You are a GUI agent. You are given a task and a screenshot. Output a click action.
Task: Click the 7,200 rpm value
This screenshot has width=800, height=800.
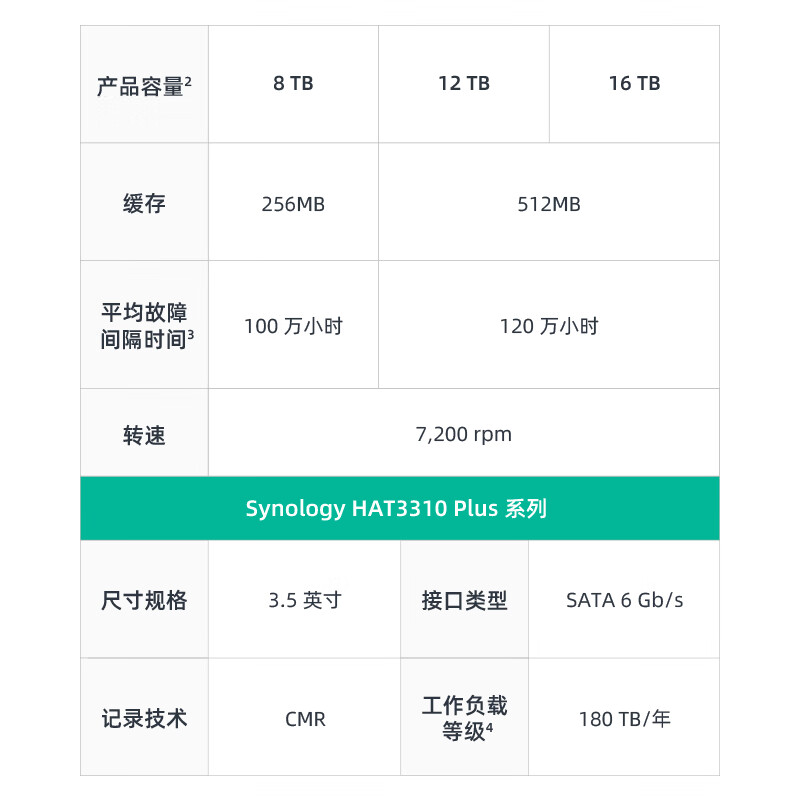(463, 435)
